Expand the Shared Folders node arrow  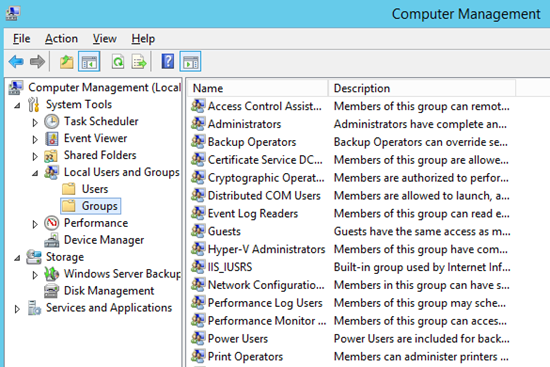pos(35,156)
